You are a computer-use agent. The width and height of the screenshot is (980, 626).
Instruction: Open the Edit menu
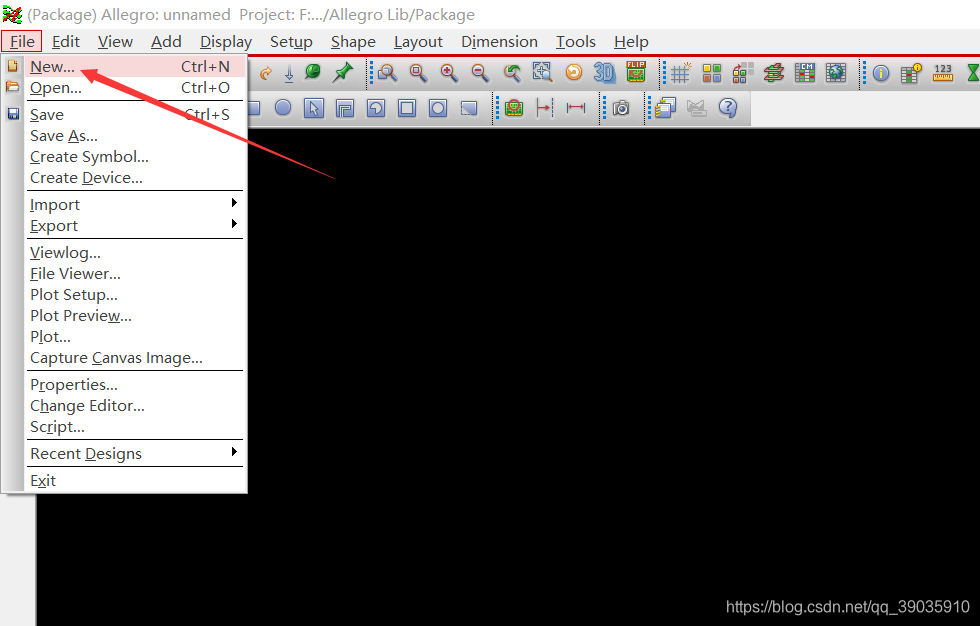coord(66,42)
